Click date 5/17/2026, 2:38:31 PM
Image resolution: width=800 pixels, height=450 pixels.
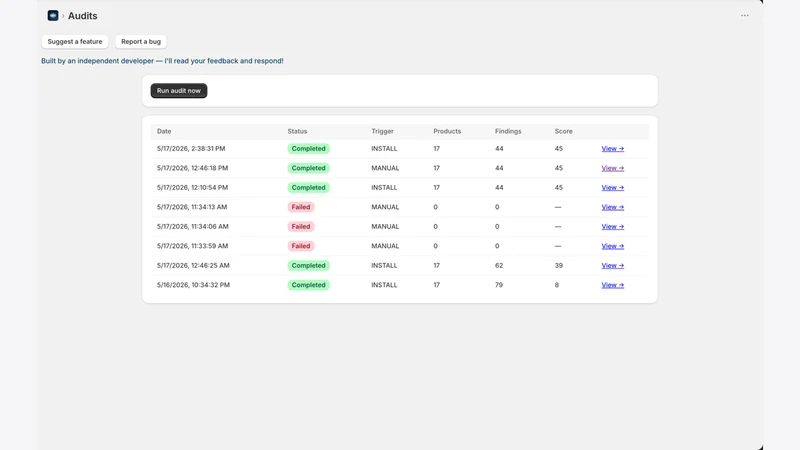[x=191, y=149]
